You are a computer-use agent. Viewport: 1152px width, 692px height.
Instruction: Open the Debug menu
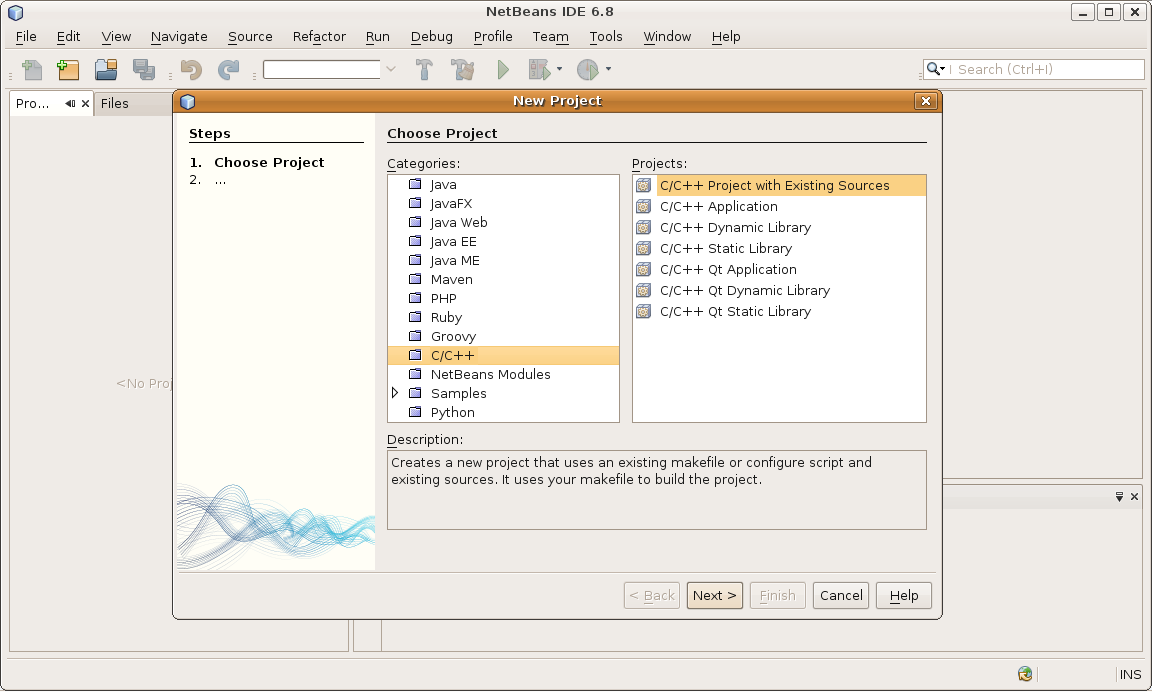click(x=431, y=37)
